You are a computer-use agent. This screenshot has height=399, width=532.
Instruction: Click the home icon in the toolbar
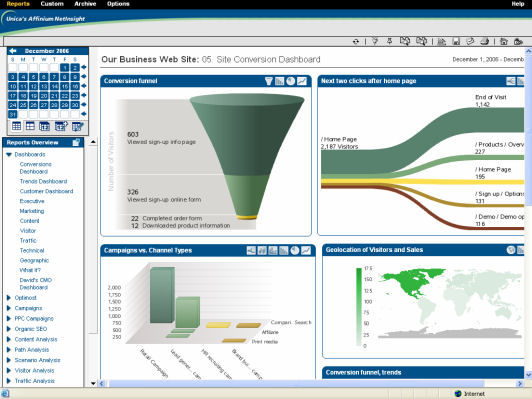coord(504,41)
